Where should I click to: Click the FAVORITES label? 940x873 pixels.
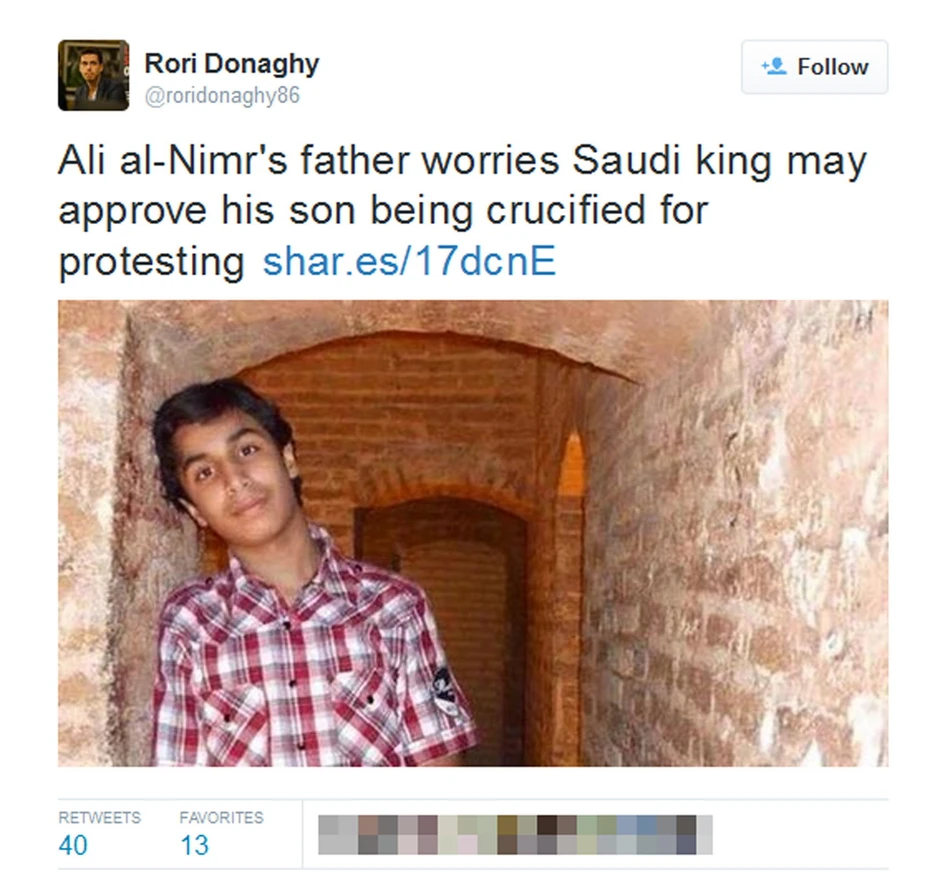[x=221, y=817]
